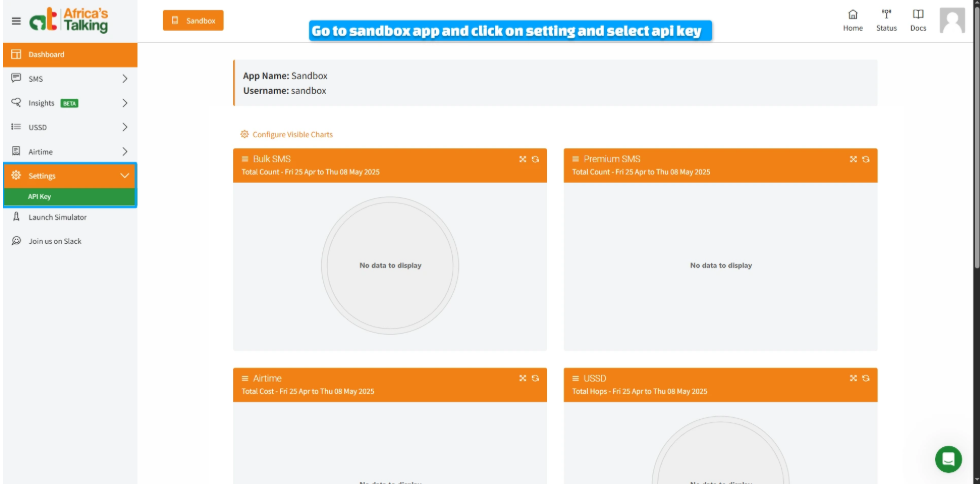The image size is (980, 490).
Task: Click the Configure Visible Charts gear icon
Action: tap(244, 134)
